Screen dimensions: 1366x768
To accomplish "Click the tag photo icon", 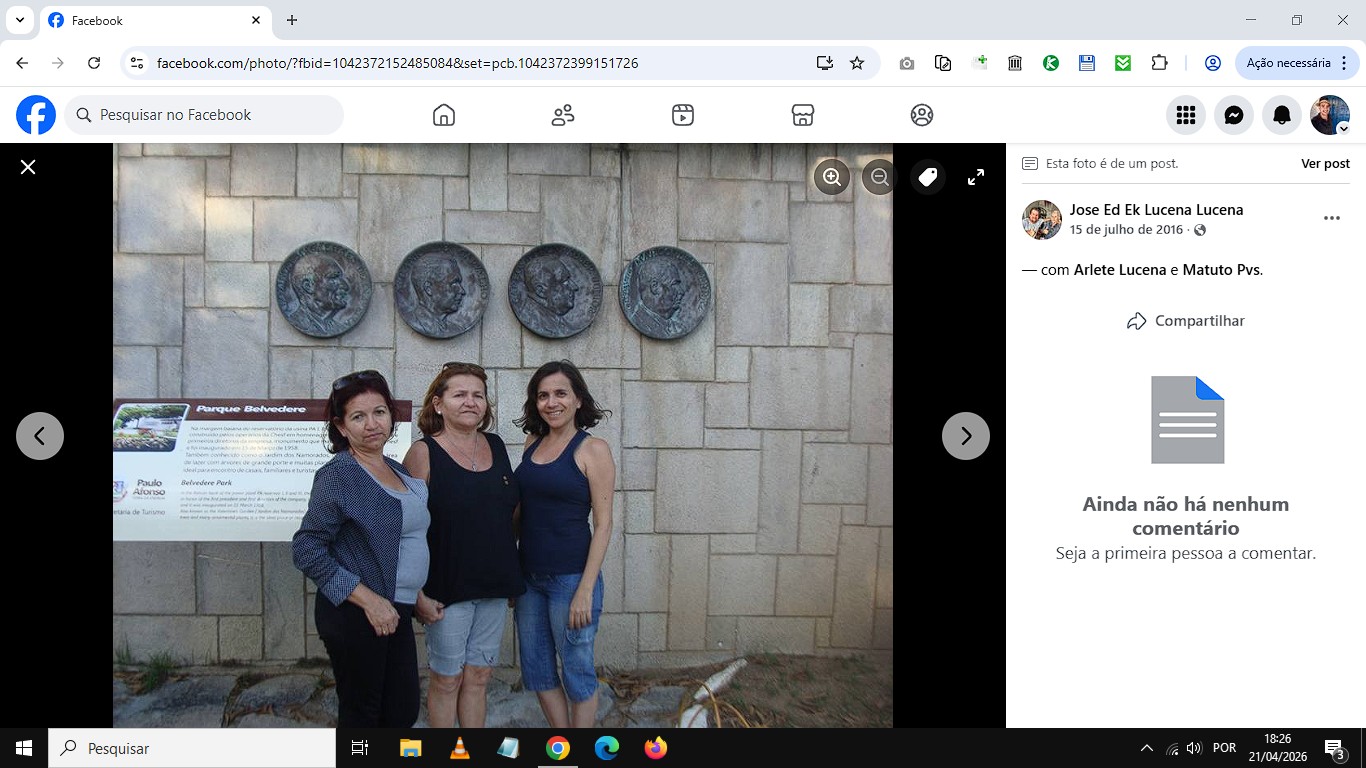I will 928,177.
